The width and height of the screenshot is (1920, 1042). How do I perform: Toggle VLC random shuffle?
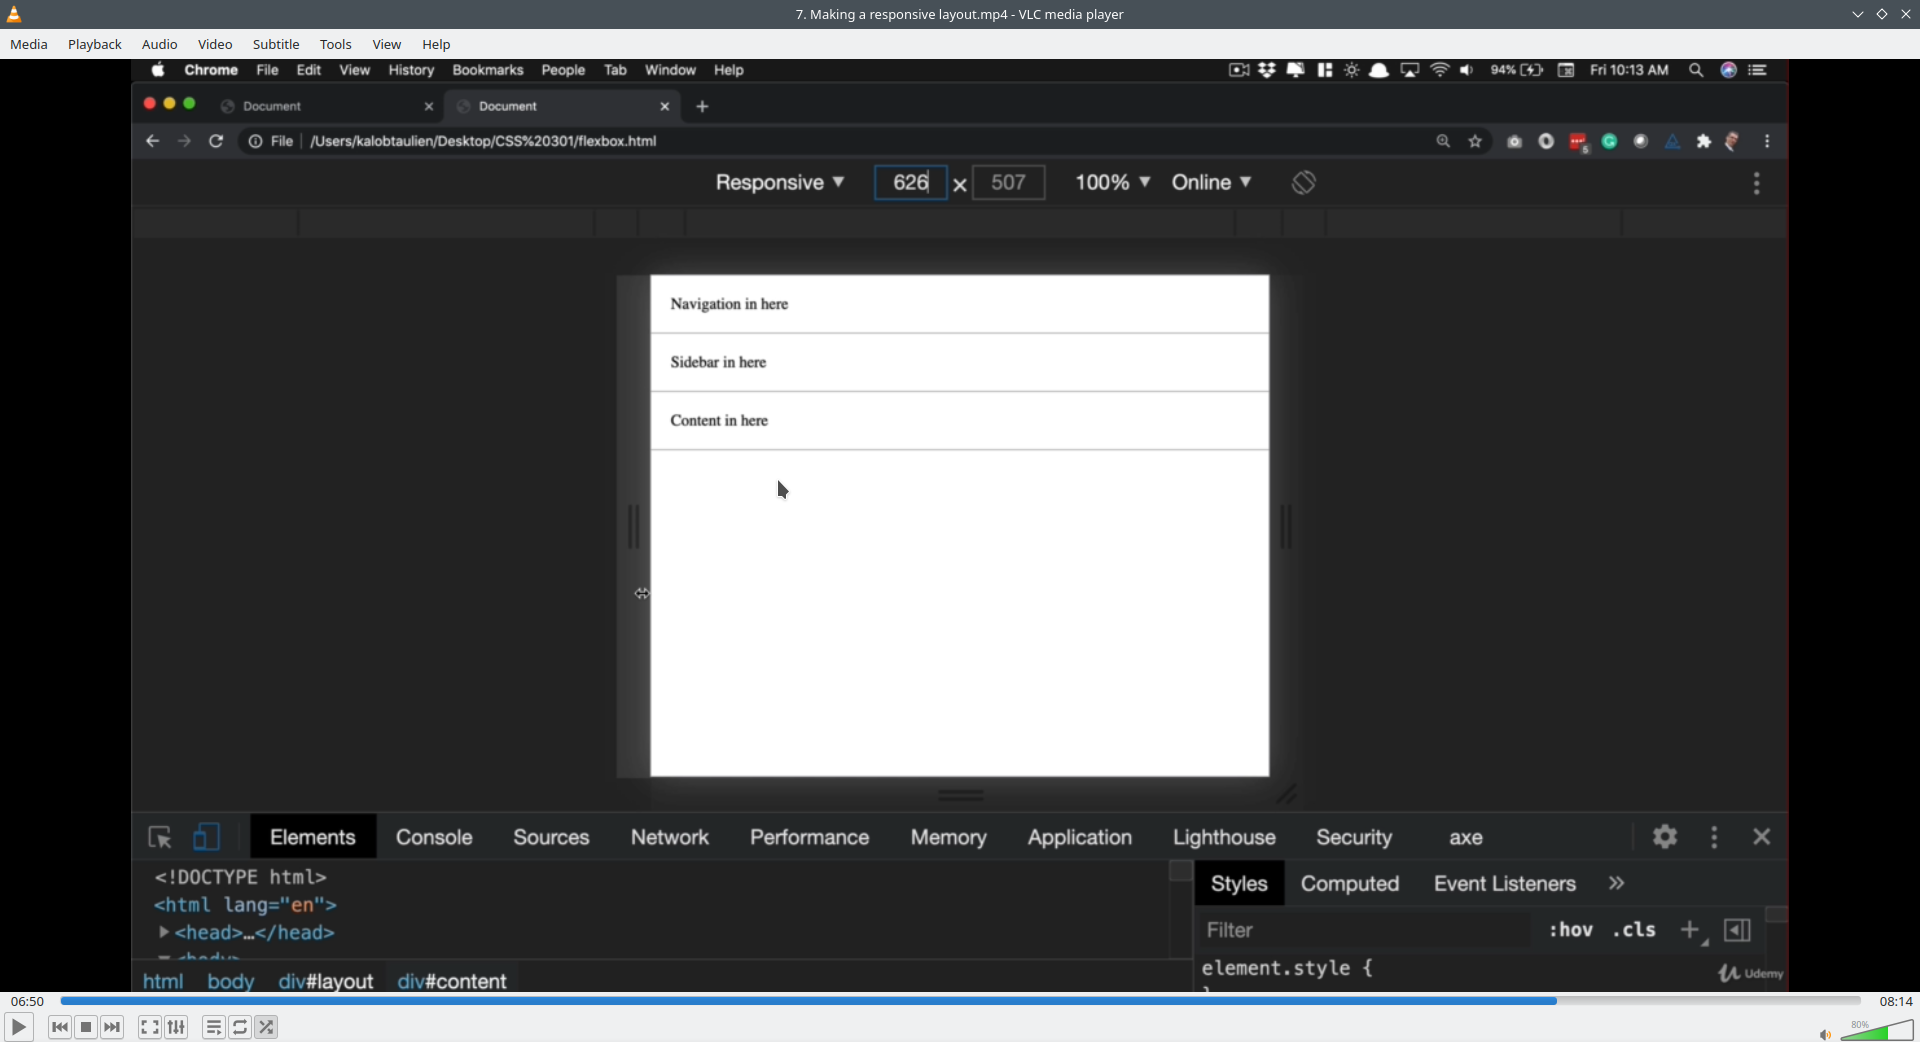coord(266,1027)
